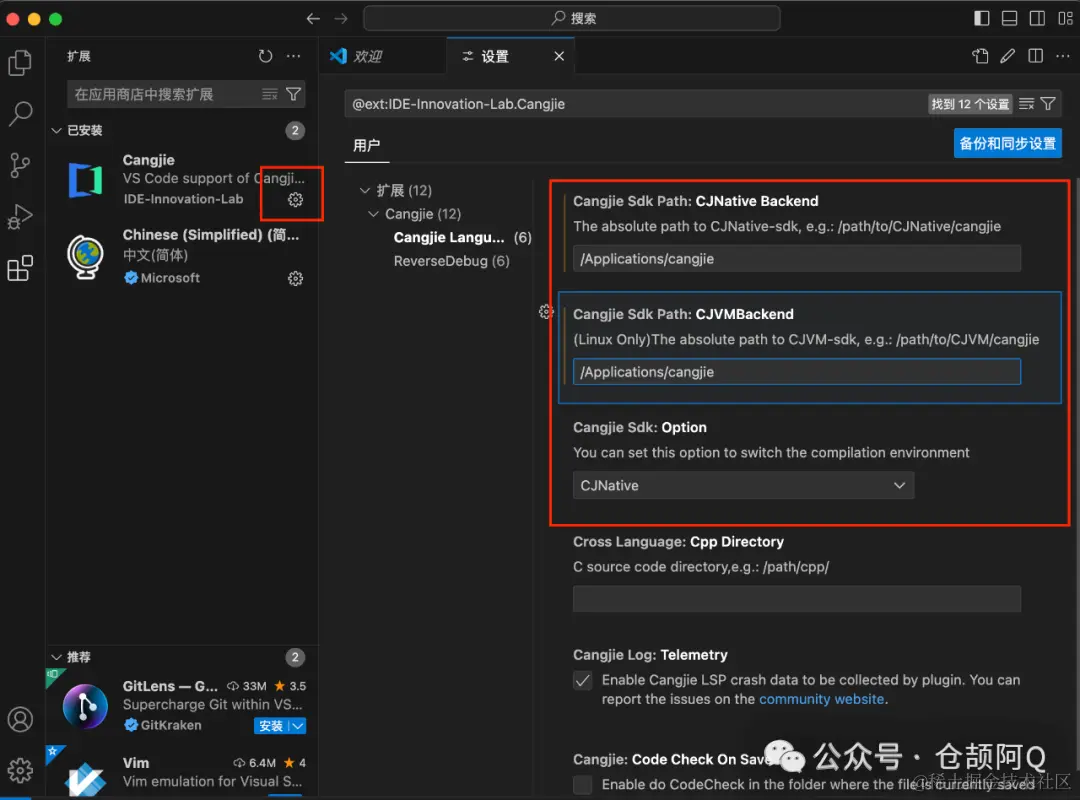Clear settings search input icon
The image size is (1080, 800).
click(1026, 104)
